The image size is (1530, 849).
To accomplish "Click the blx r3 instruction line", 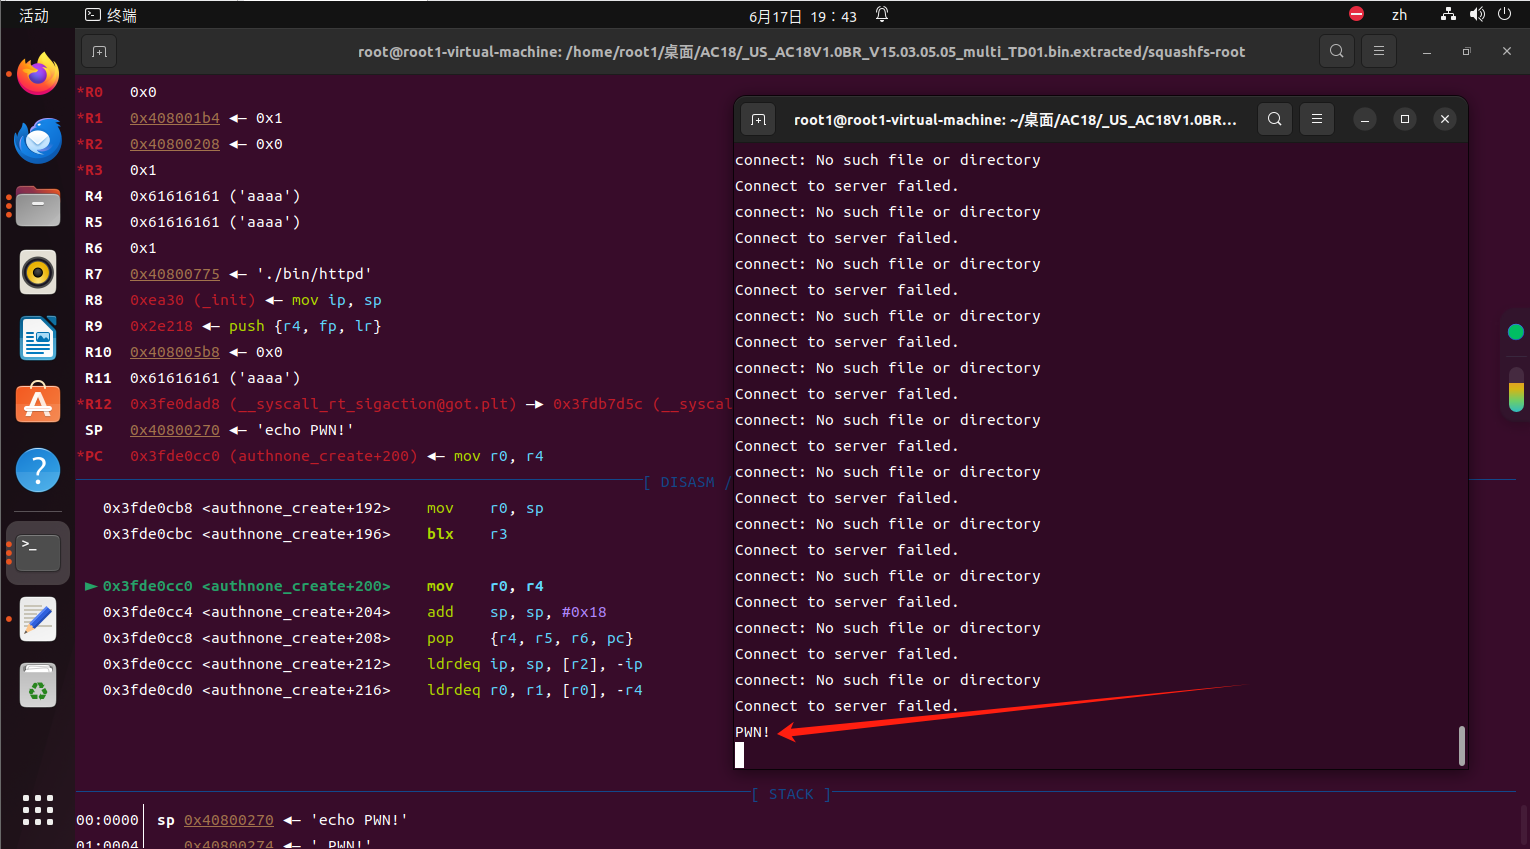I will [305, 534].
